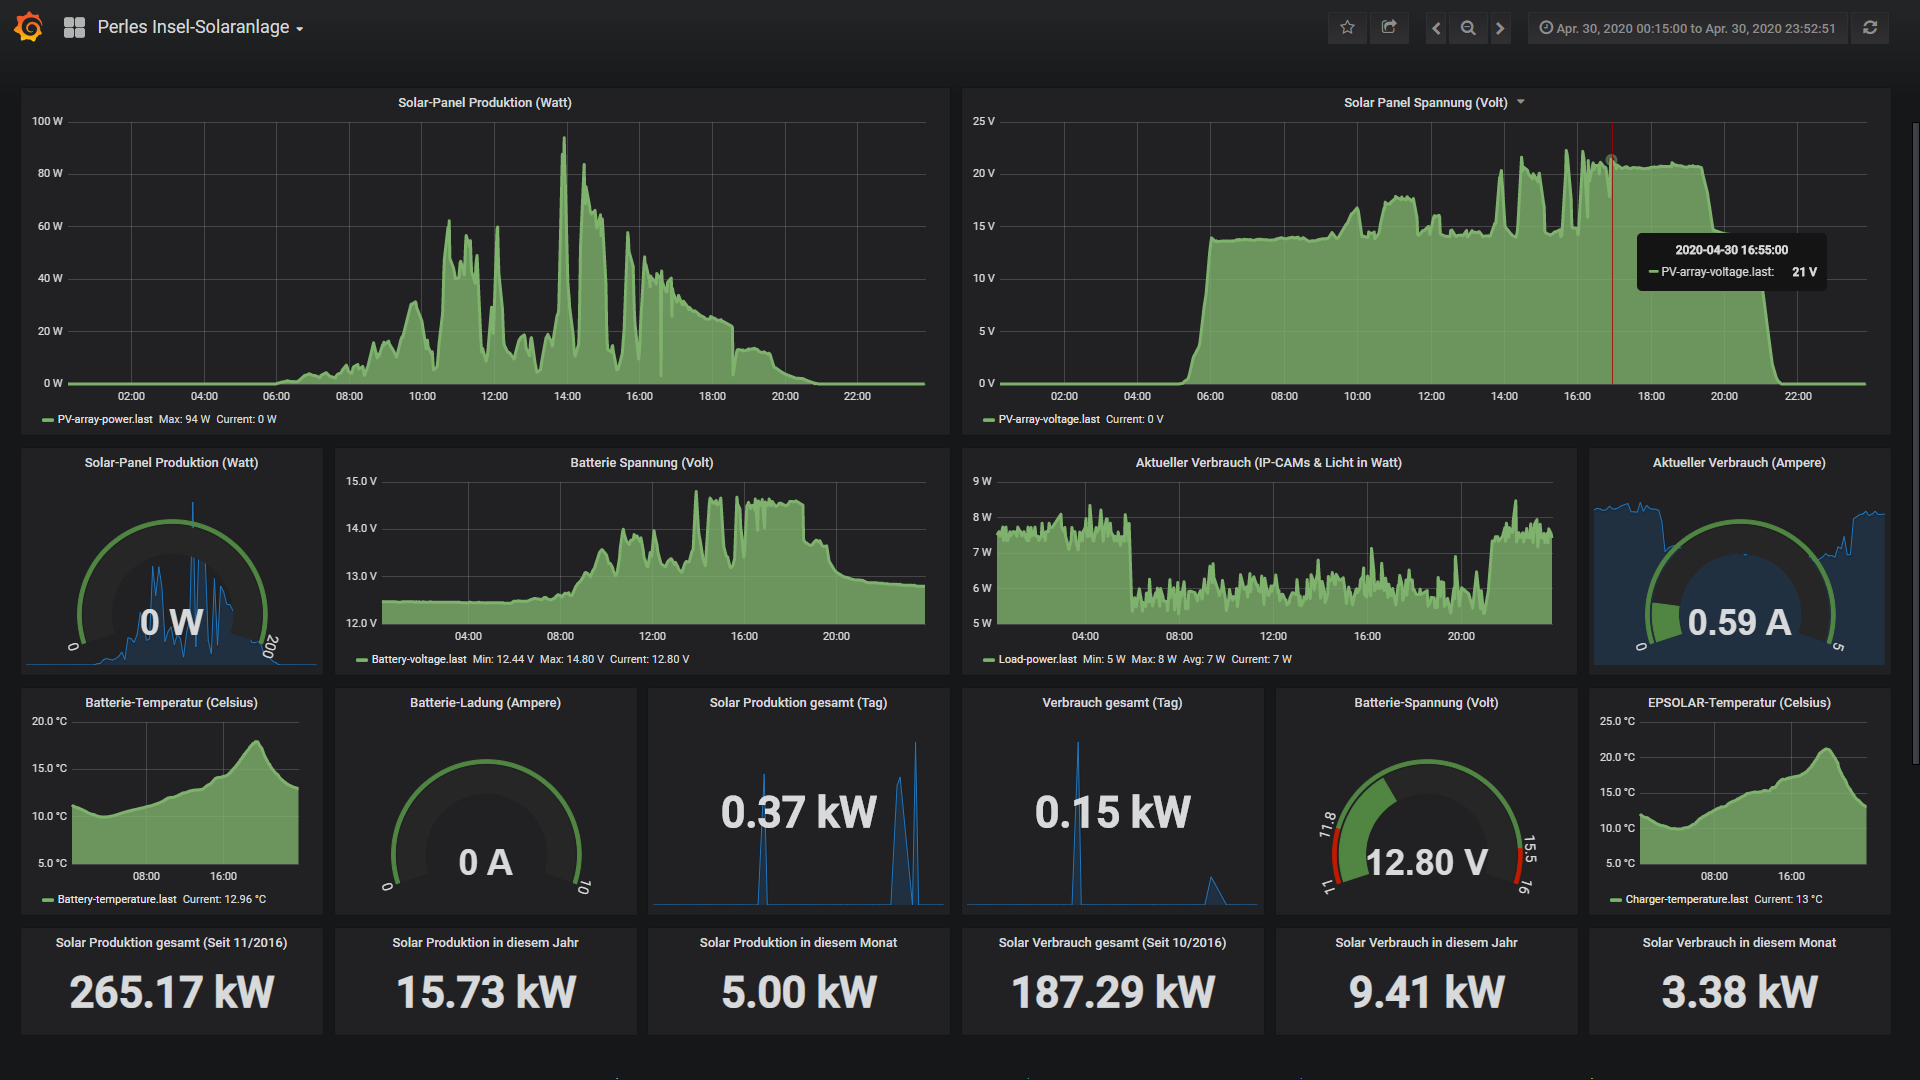Click Load-power.last legend entry
The image size is (1920, 1080).
click(1037, 660)
